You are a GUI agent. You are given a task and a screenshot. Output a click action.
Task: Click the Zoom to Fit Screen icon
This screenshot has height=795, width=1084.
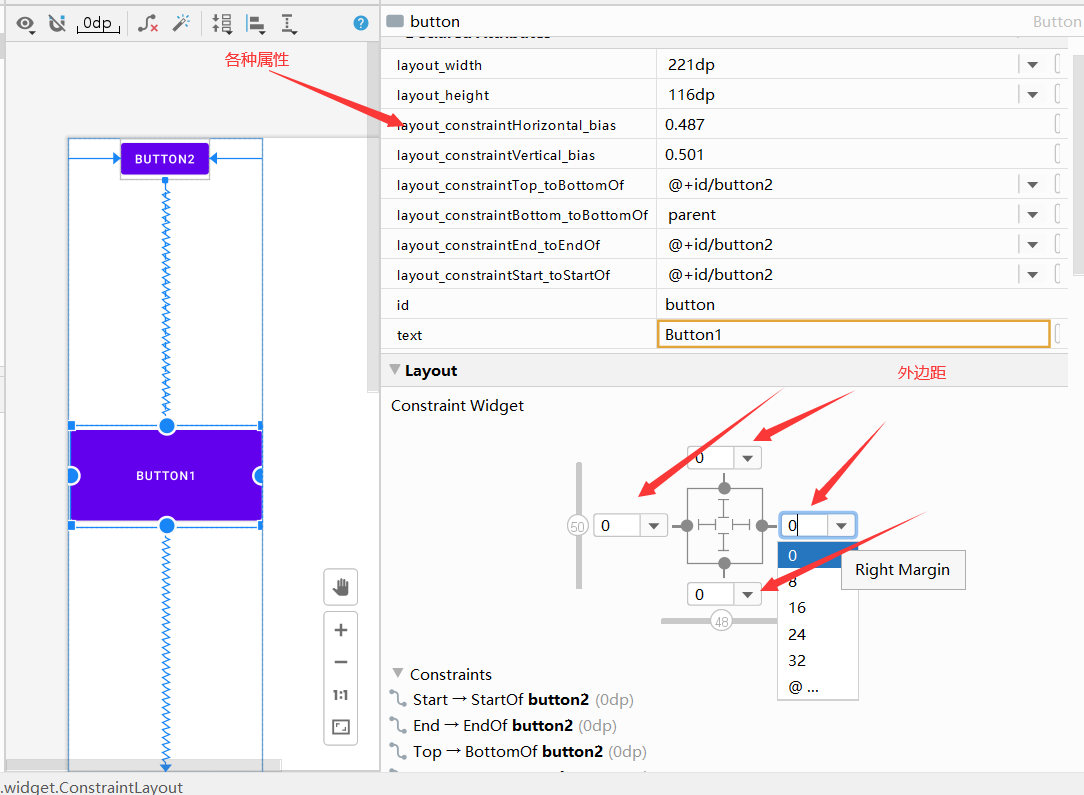[x=341, y=727]
